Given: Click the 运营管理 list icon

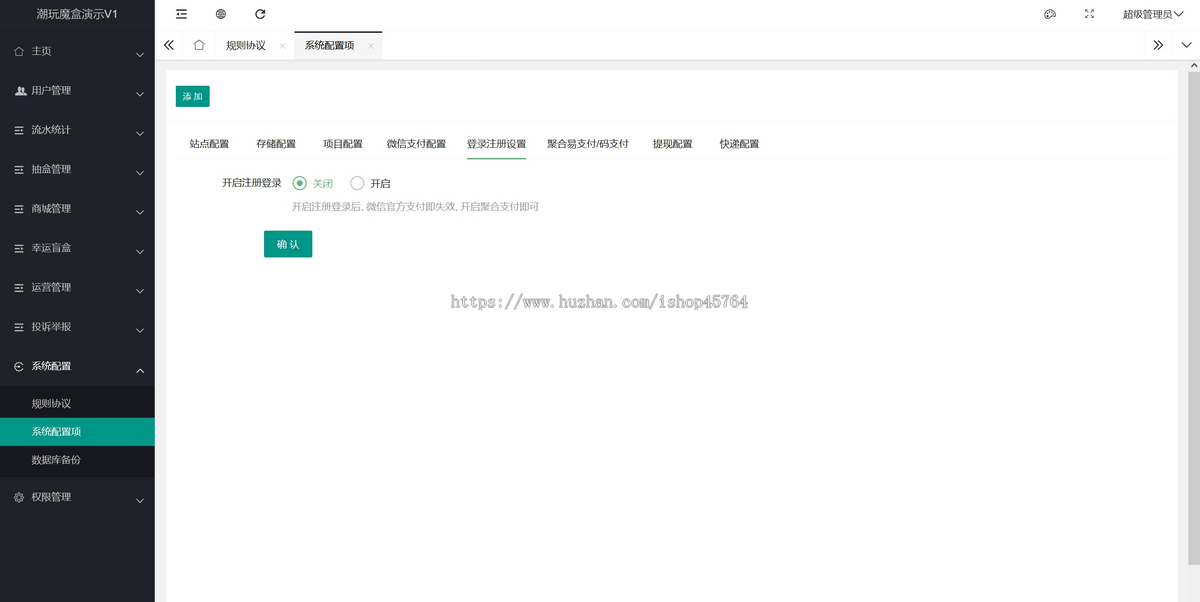Looking at the screenshot, I should (x=19, y=287).
